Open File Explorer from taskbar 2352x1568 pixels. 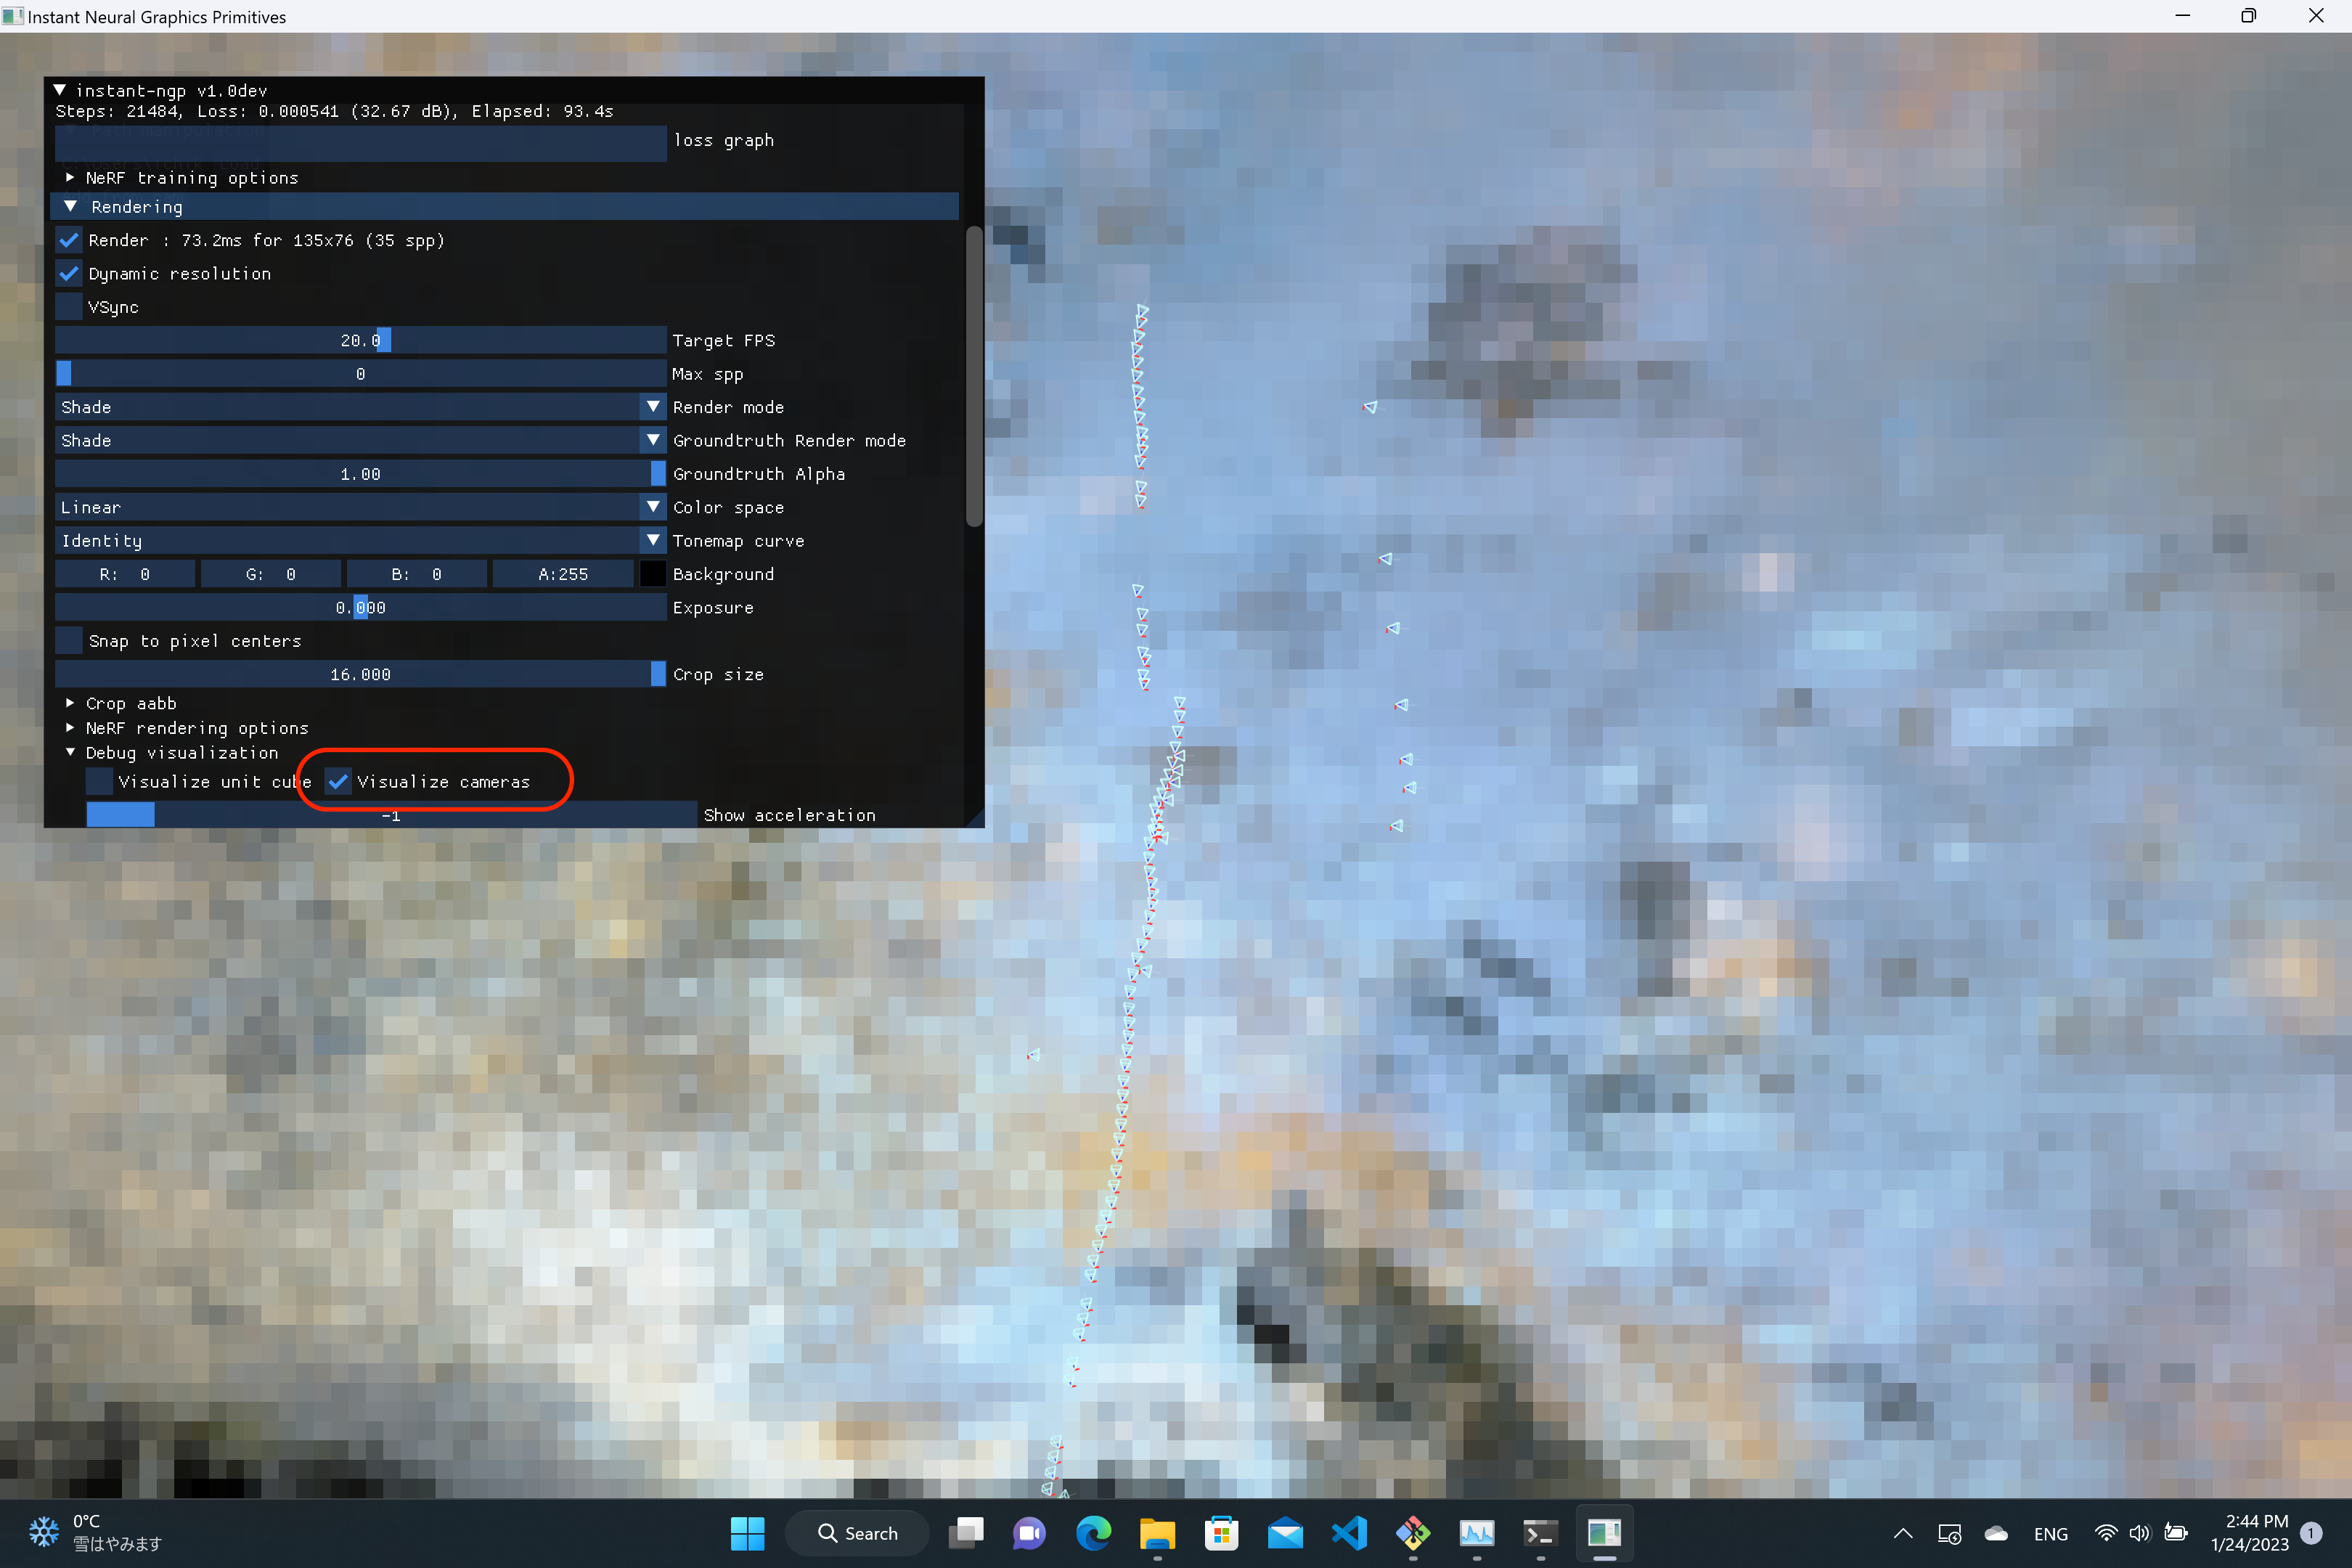coord(1157,1533)
